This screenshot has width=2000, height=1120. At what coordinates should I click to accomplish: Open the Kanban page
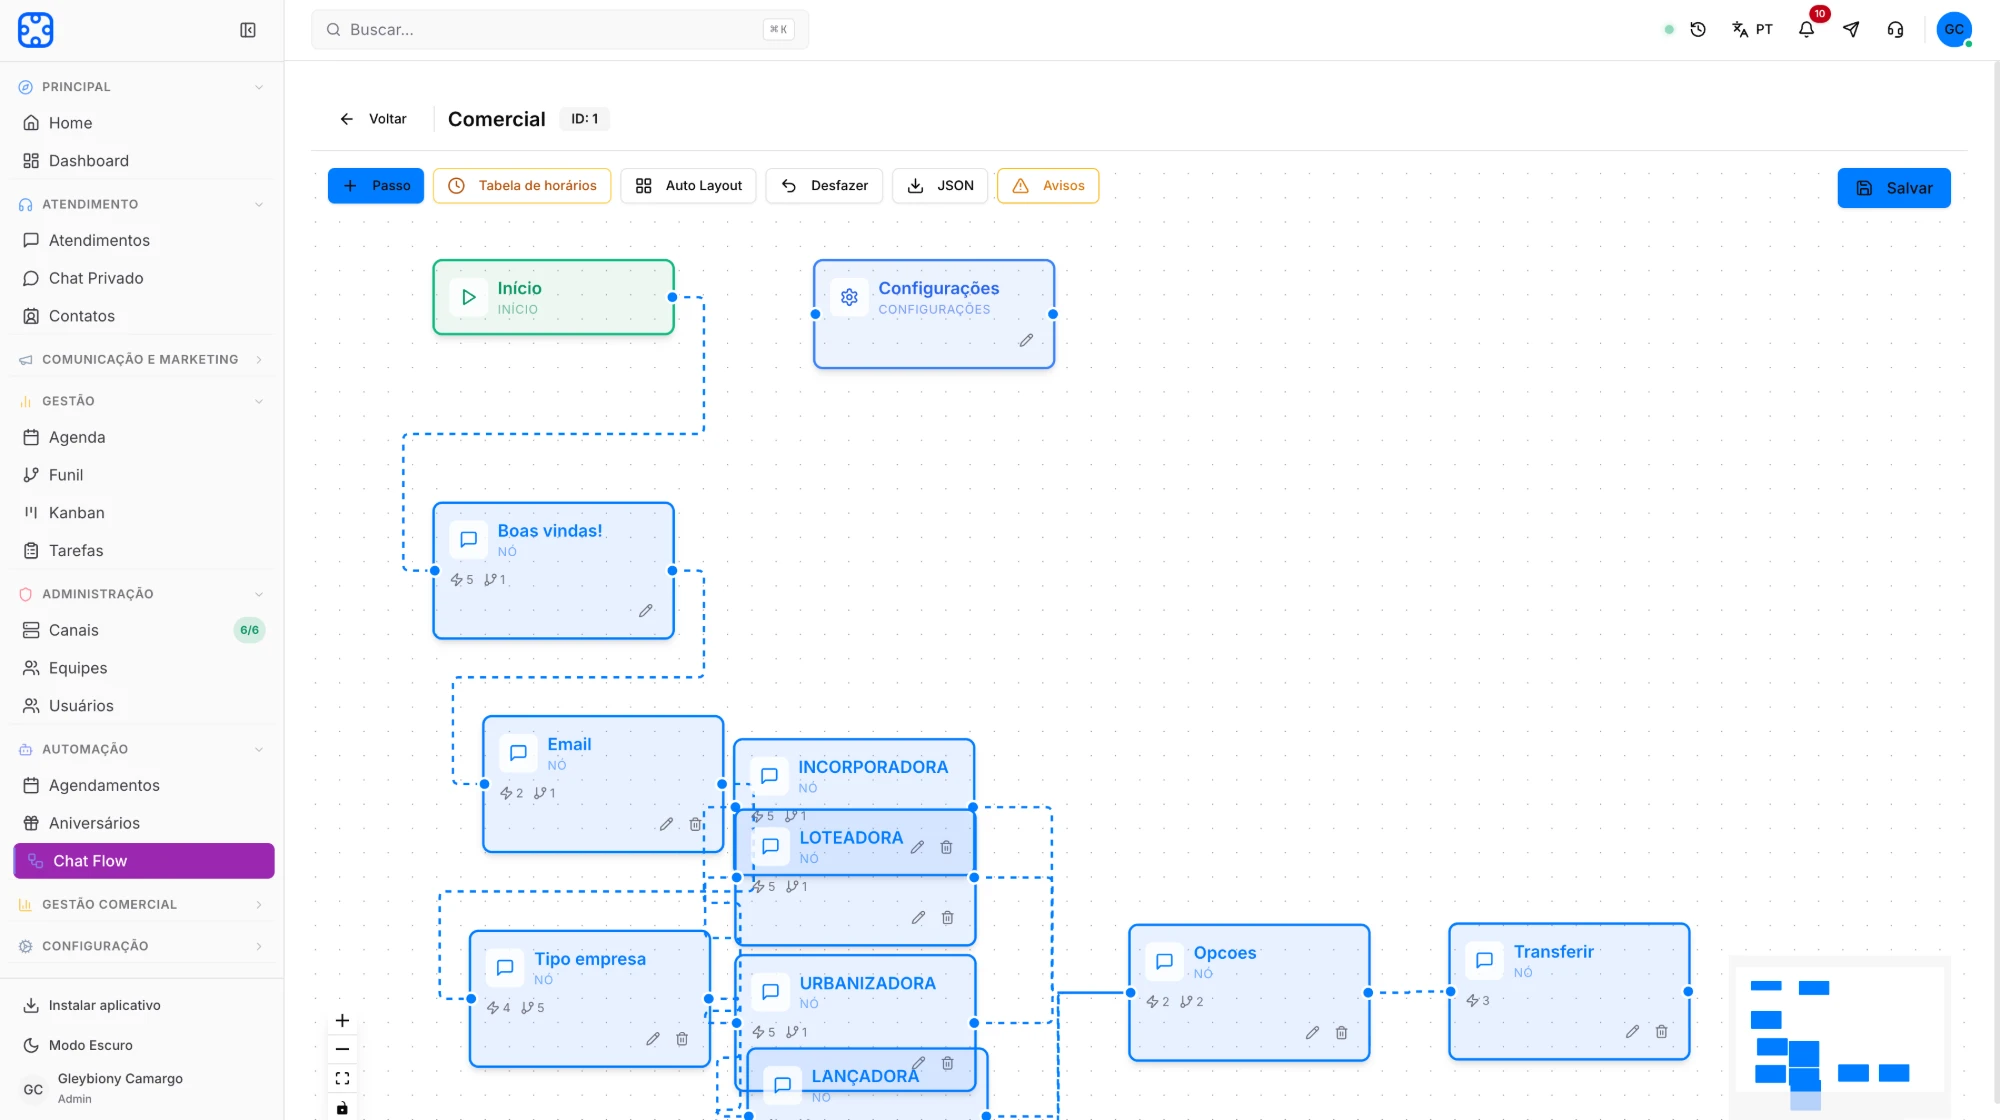point(144,513)
